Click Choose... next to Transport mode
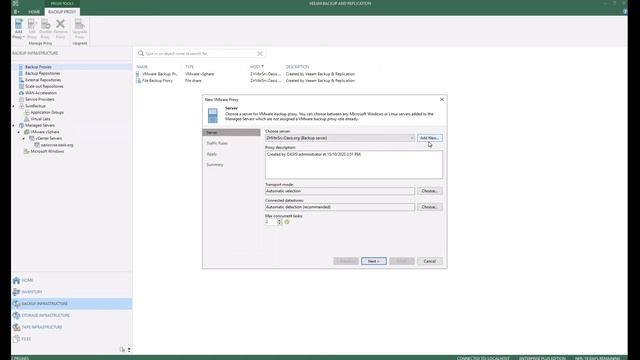640x360 pixels. click(x=429, y=191)
